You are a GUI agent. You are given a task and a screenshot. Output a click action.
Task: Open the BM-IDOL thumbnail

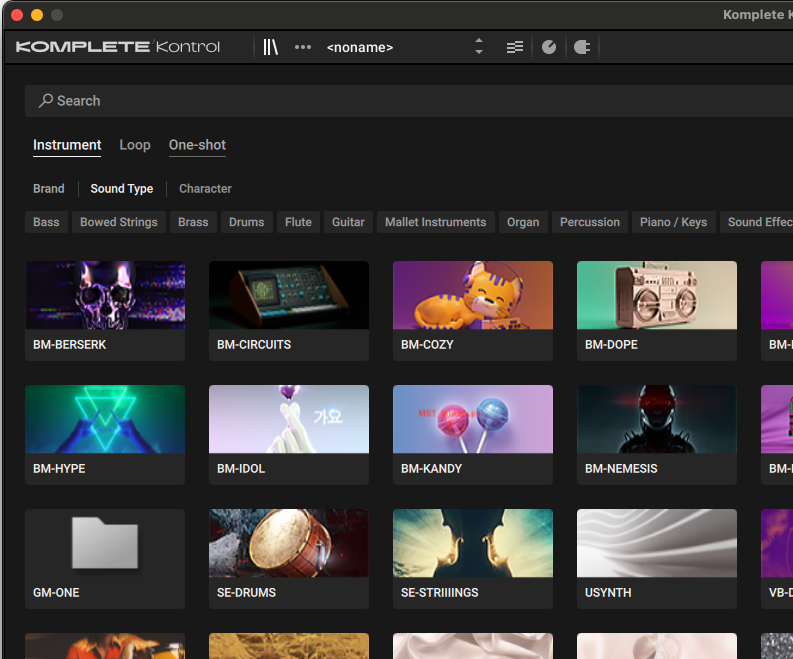289,419
